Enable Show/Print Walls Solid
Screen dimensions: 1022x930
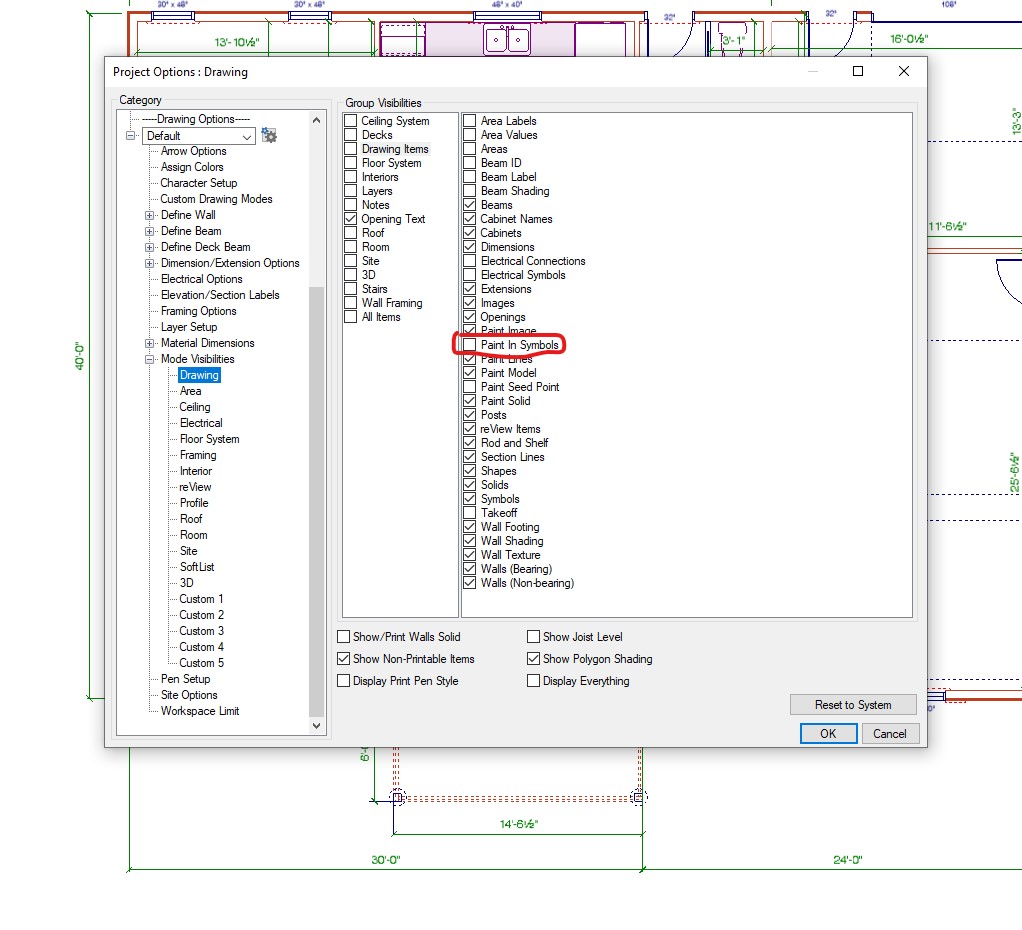coord(343,636)
